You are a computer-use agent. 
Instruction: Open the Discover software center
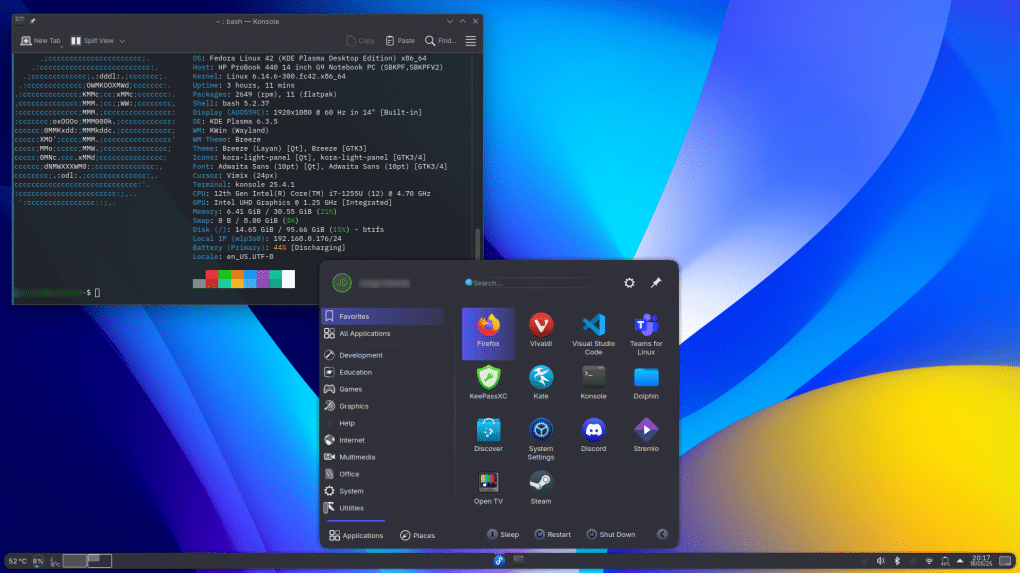click(488, 435)
